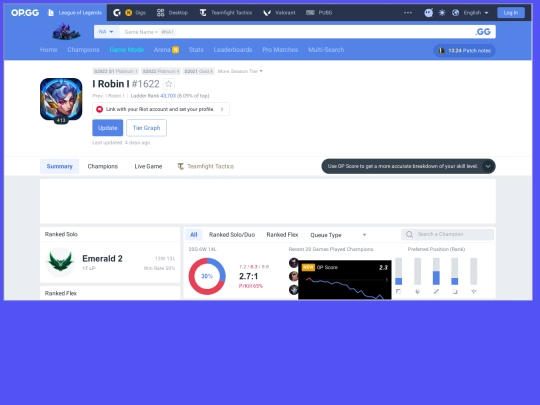Open the Pro Matches nav item
This screenshot has height=405, width=540.
(x=280, y=50)
